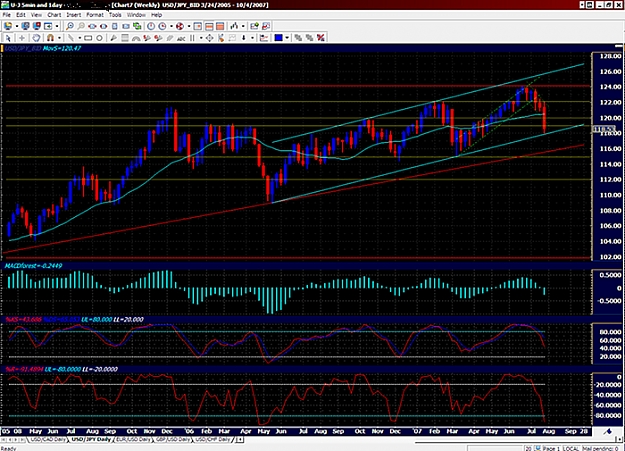Open the Window menu
Viewport: 625px width, 451px height.
click(136, 15)
